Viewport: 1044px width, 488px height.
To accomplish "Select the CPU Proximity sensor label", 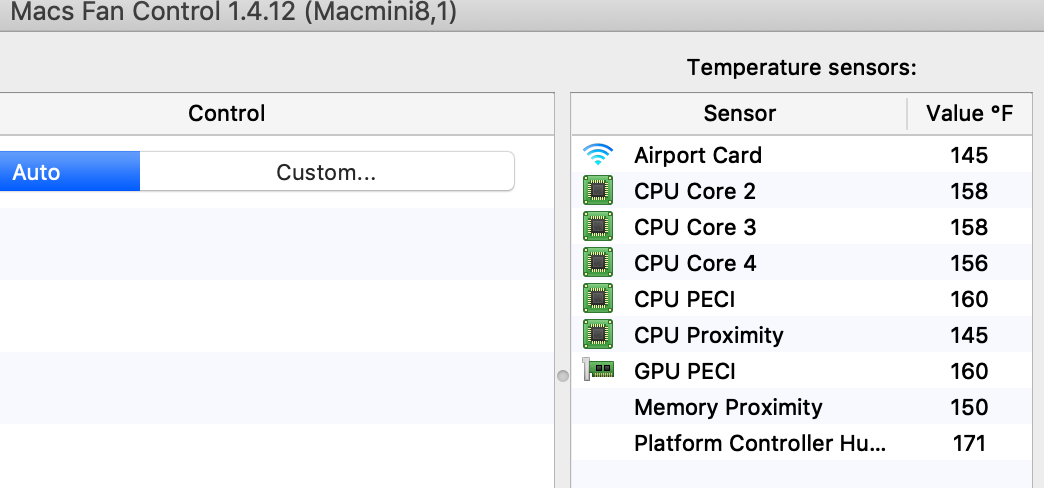I will click(x=708, y=335).
